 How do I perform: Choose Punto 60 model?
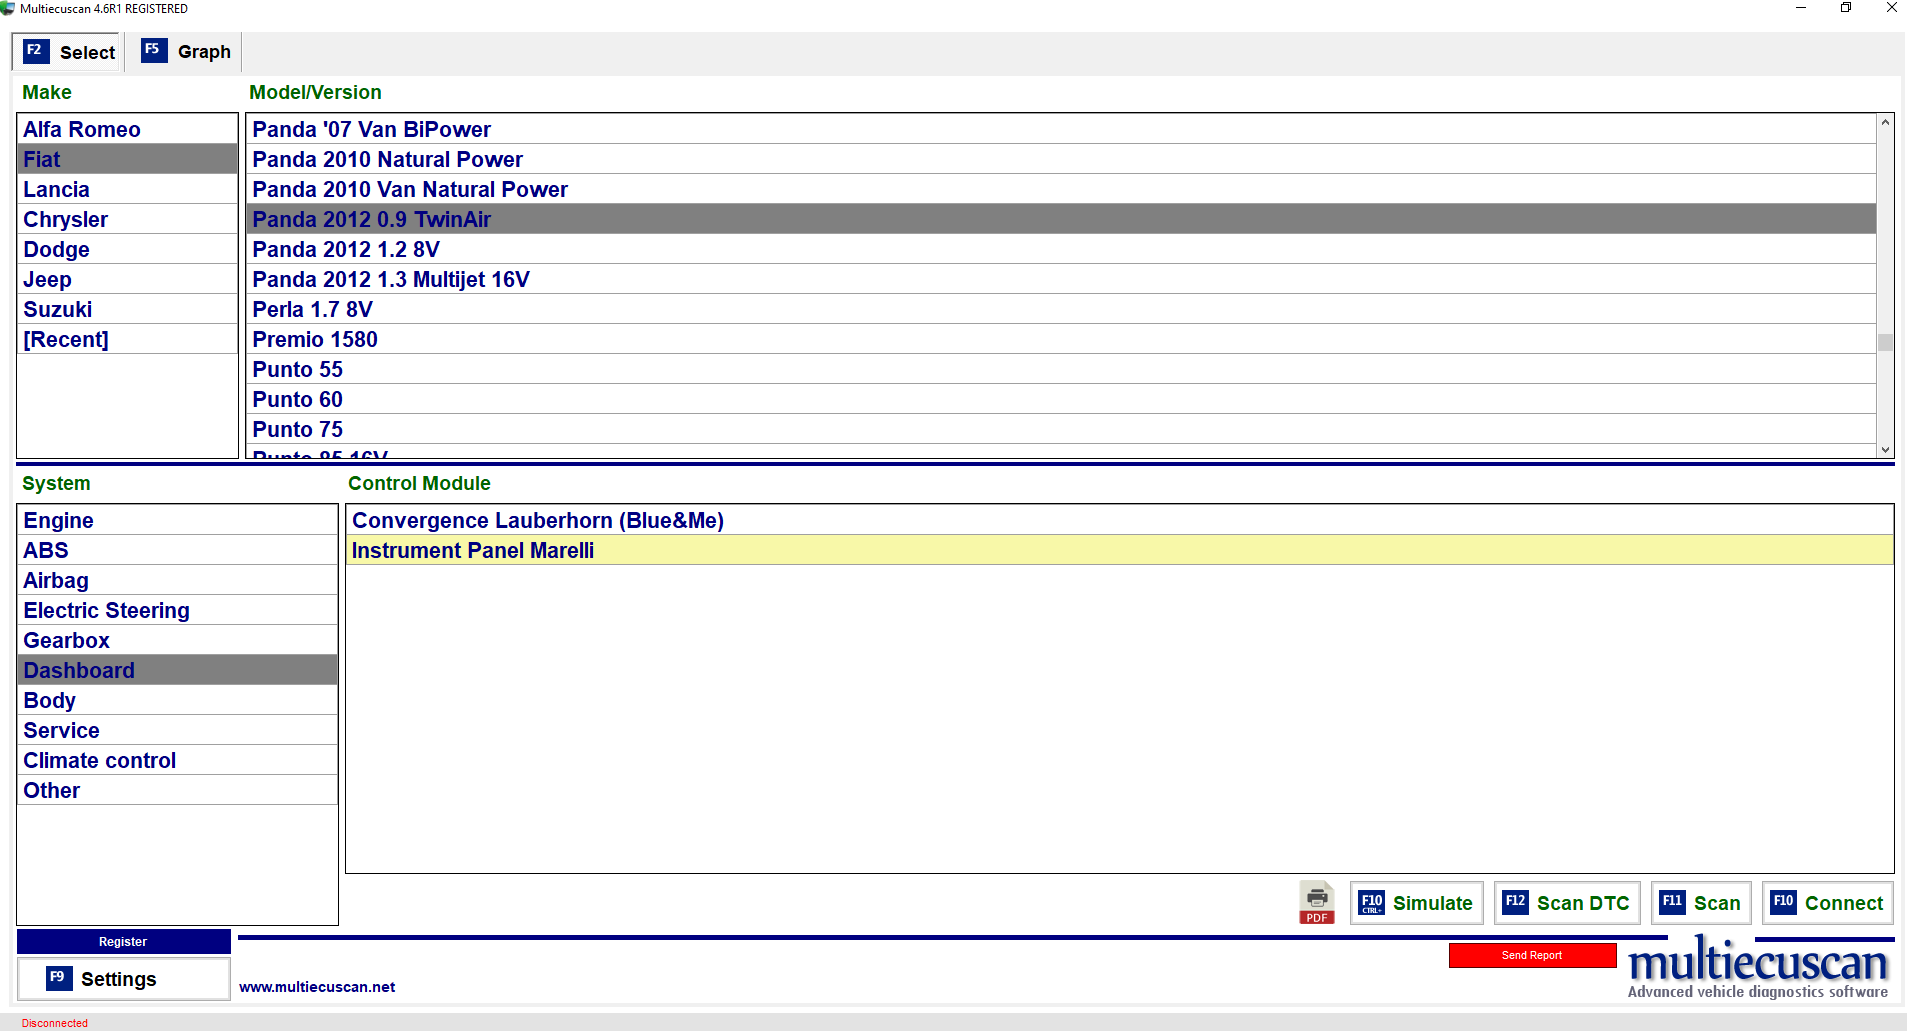click(x=1061, y=399)
